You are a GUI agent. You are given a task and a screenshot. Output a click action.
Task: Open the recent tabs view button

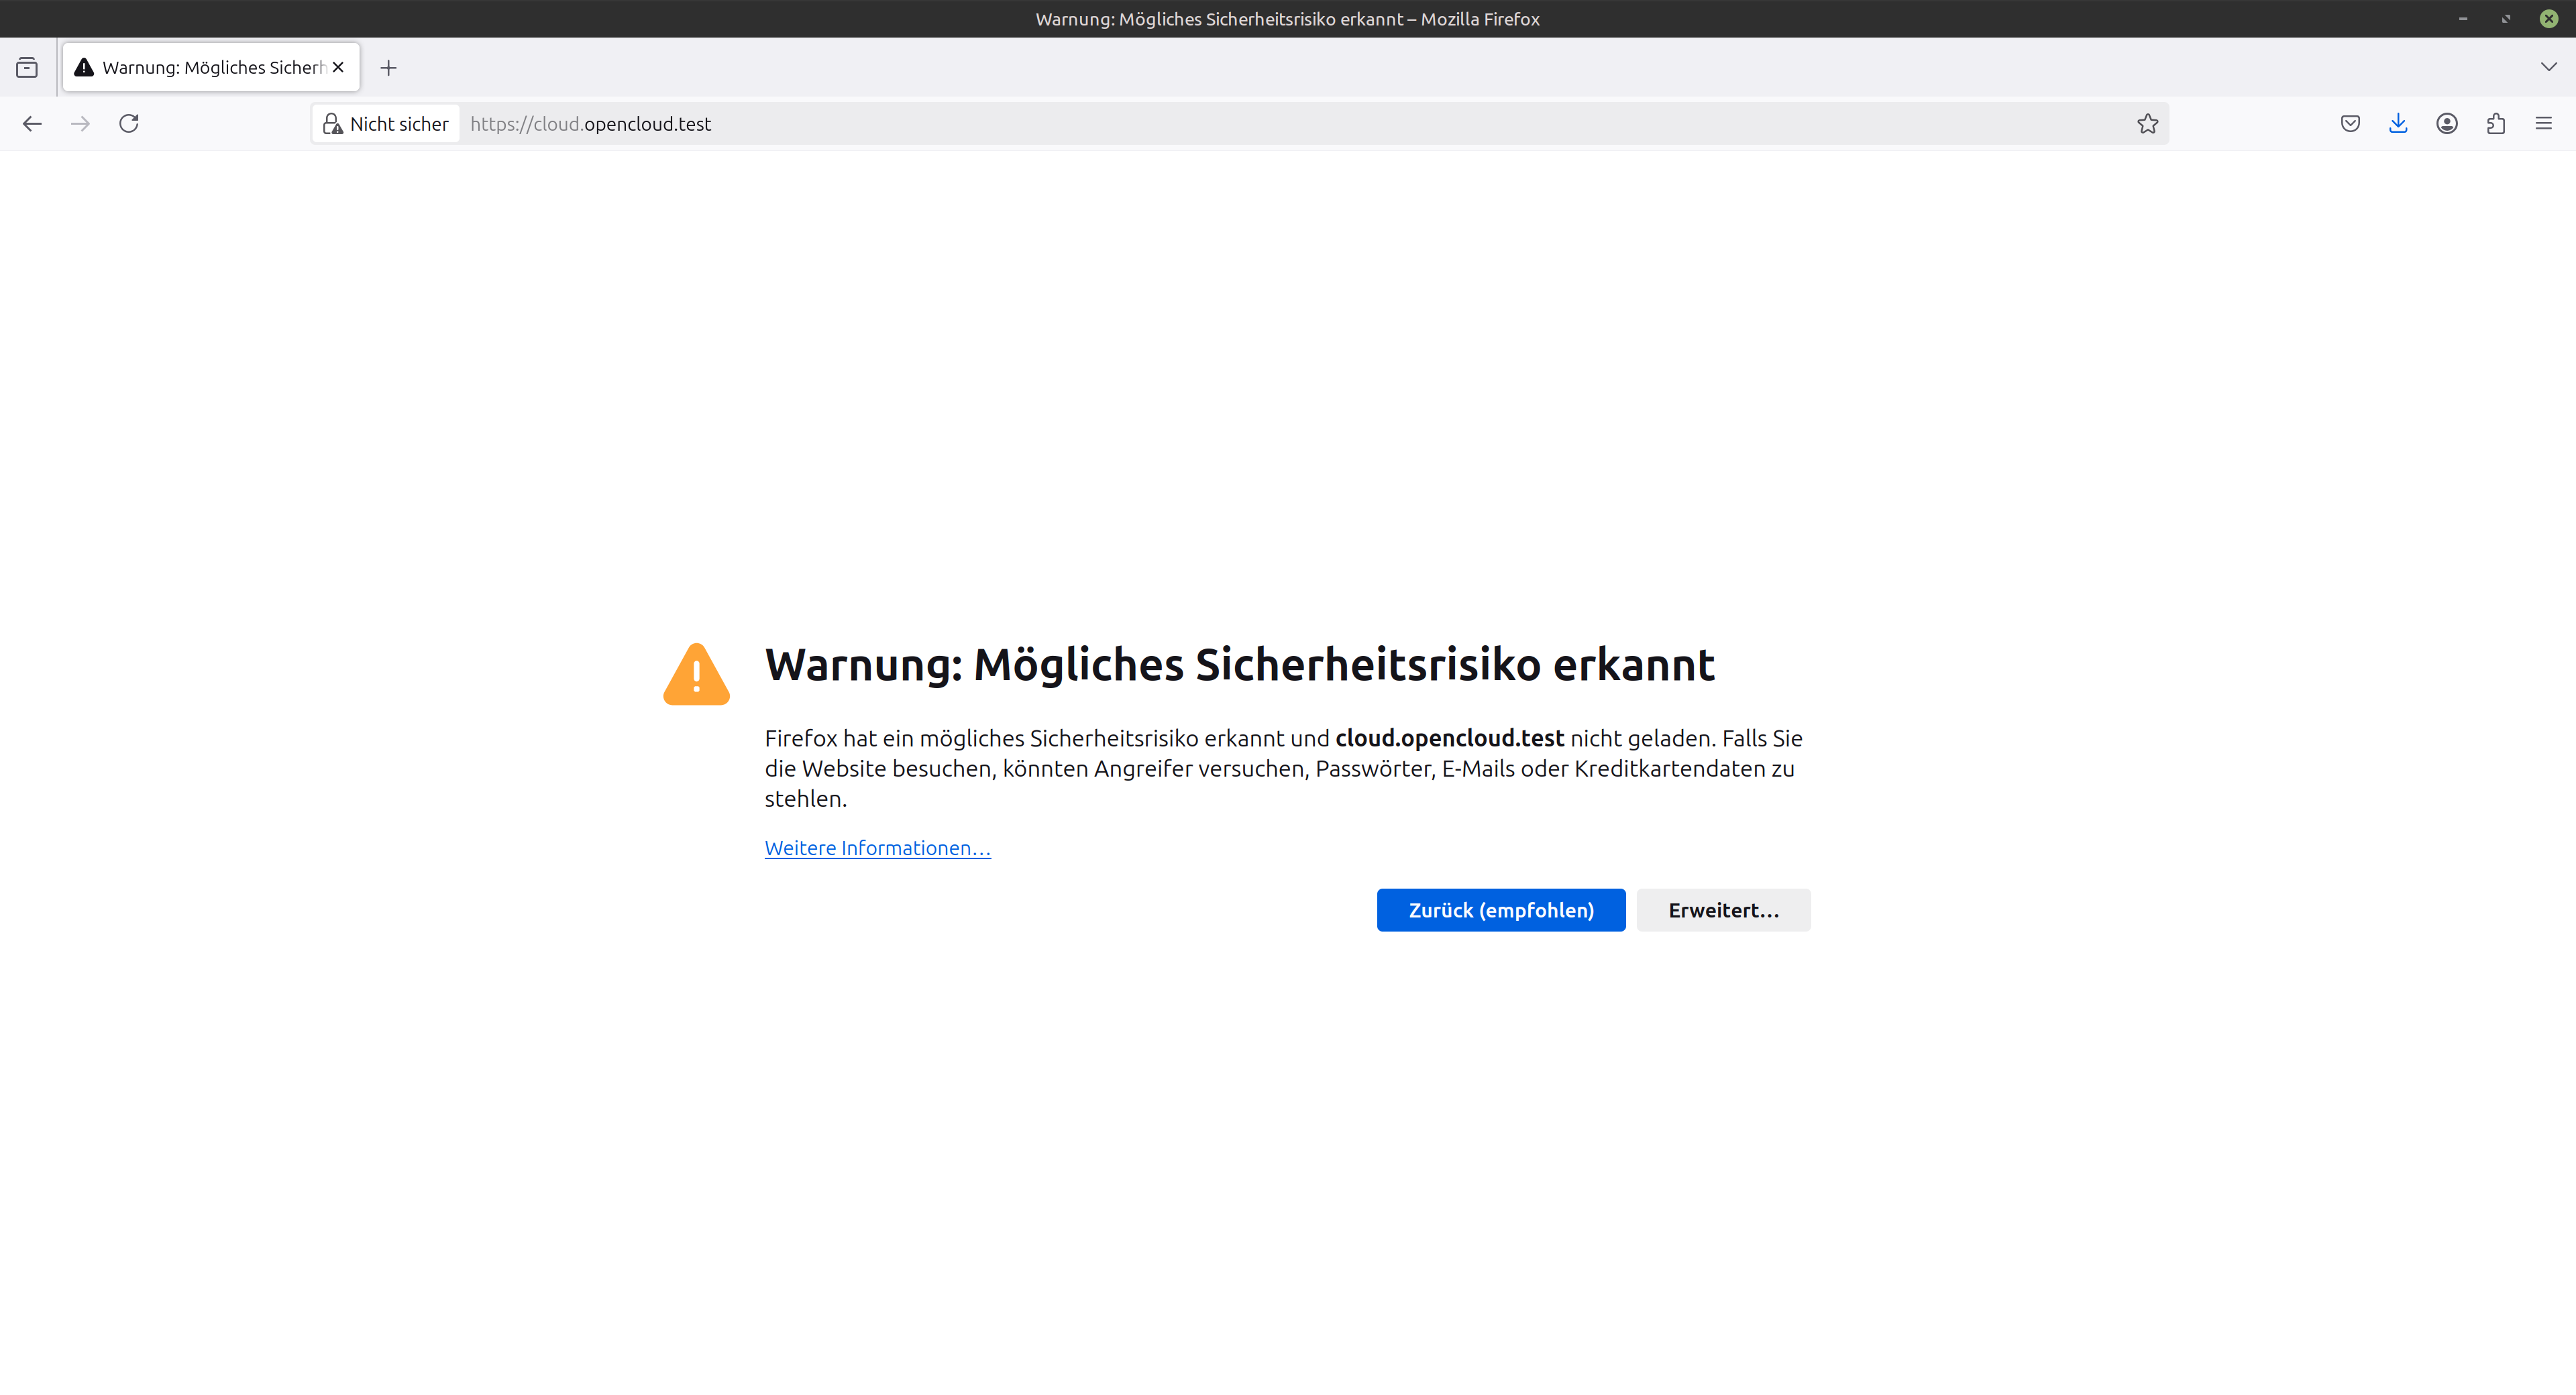27,67
